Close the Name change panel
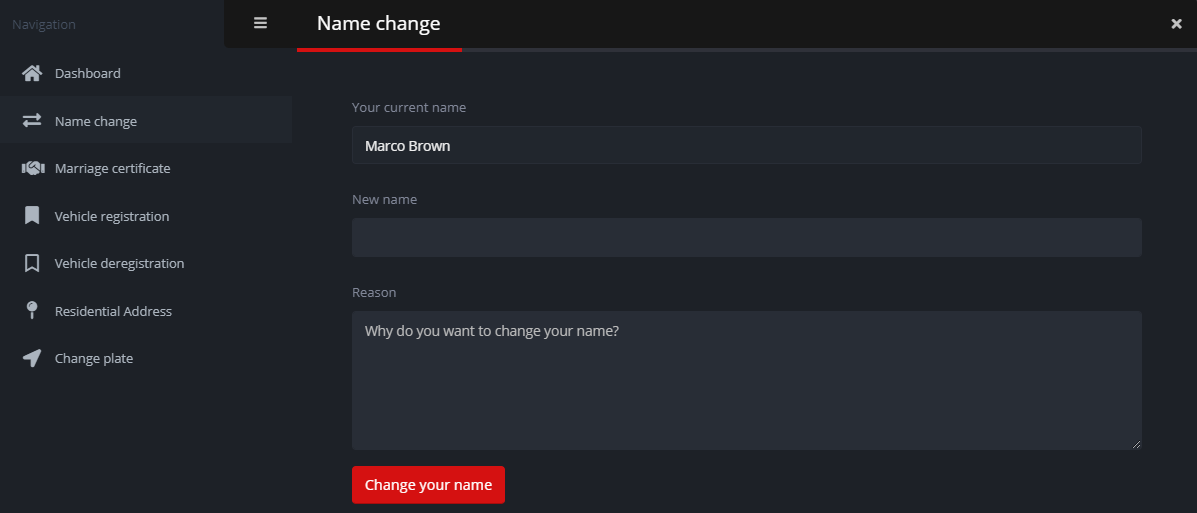This screenshot has width=1197, height=513. click(x=1176, y=24)
